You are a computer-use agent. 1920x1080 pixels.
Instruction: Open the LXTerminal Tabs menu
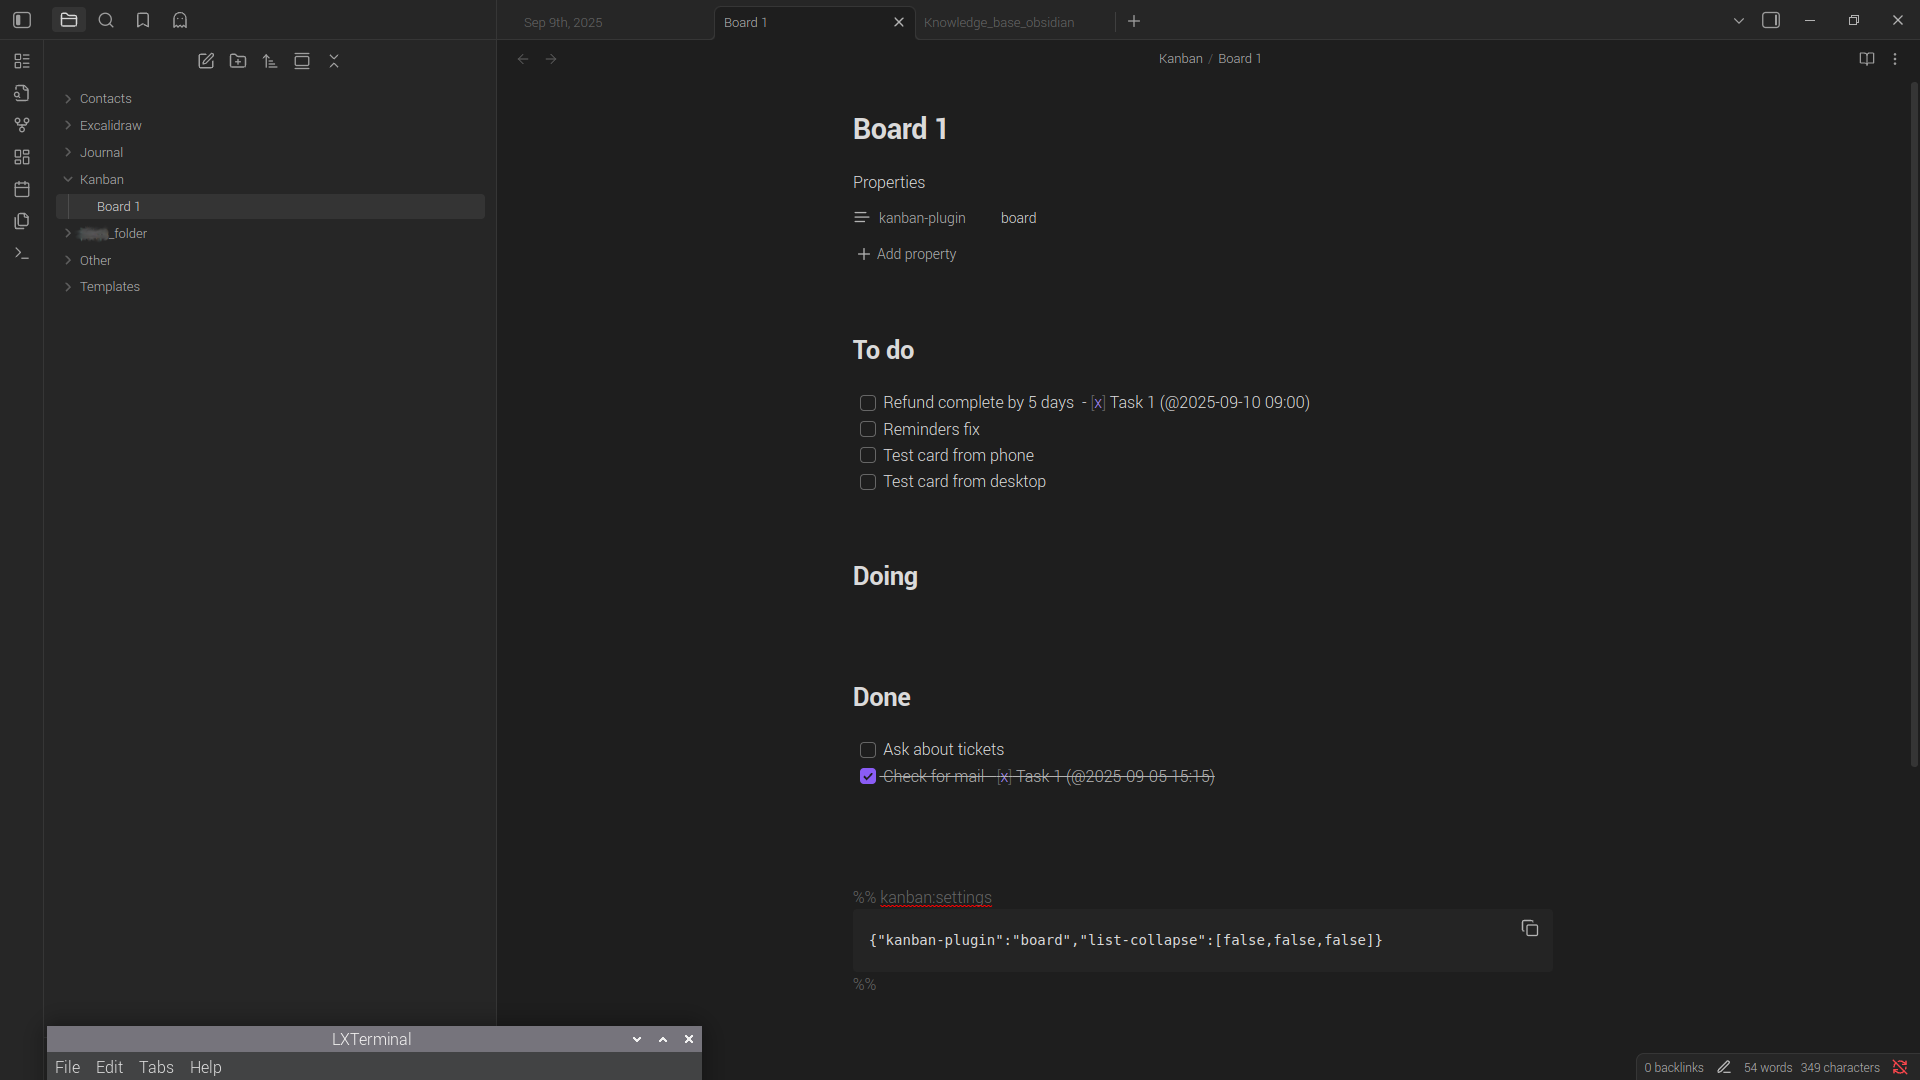pos(156,1067)
